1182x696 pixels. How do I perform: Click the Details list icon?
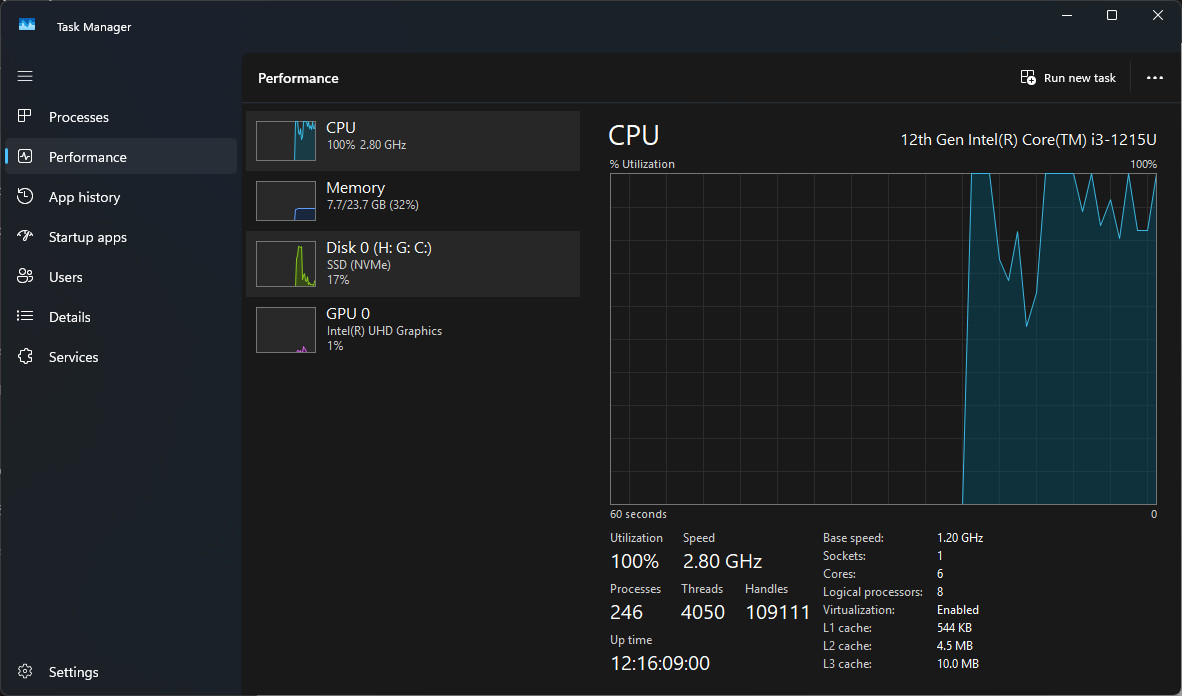pyautogui.click(x=25, y=316)
